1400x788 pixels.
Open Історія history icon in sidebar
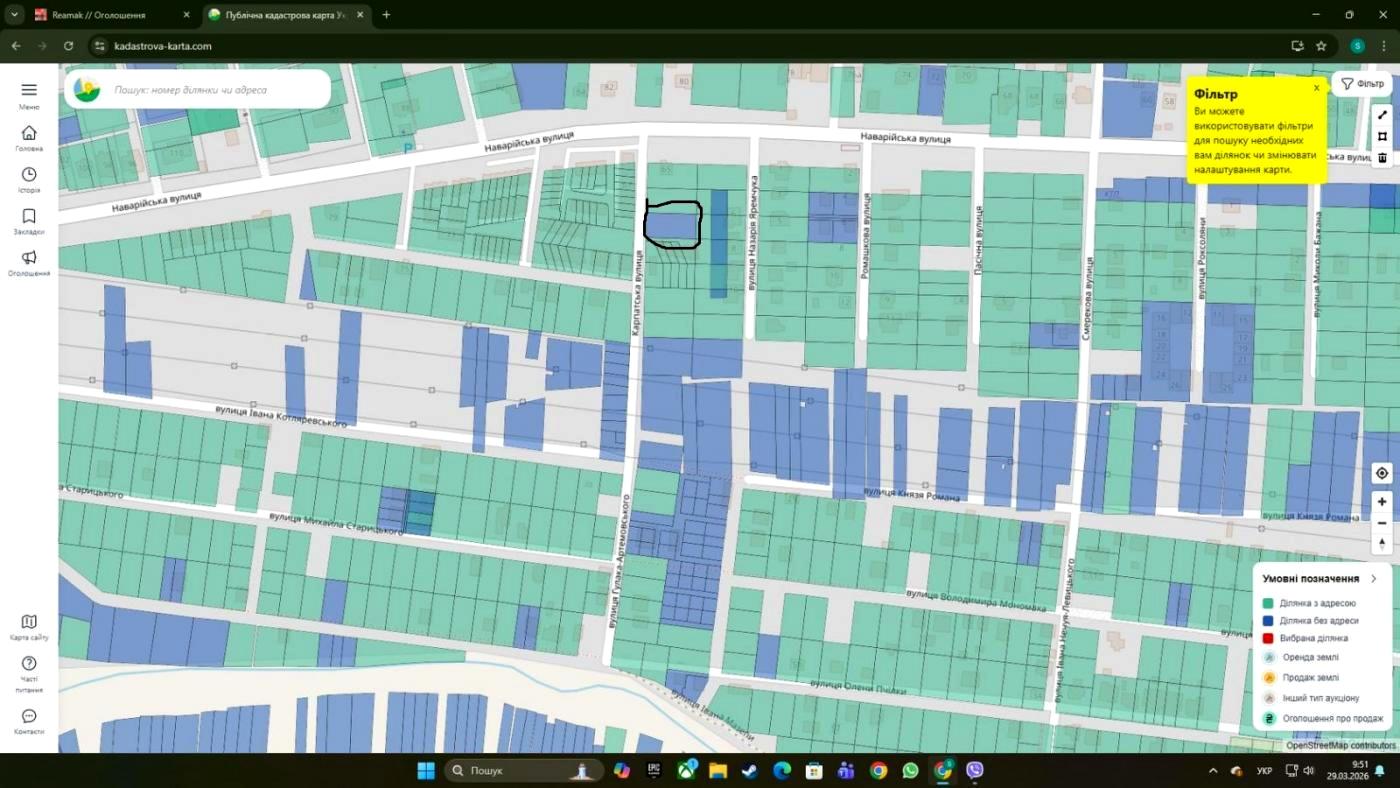tap(29, 175)
